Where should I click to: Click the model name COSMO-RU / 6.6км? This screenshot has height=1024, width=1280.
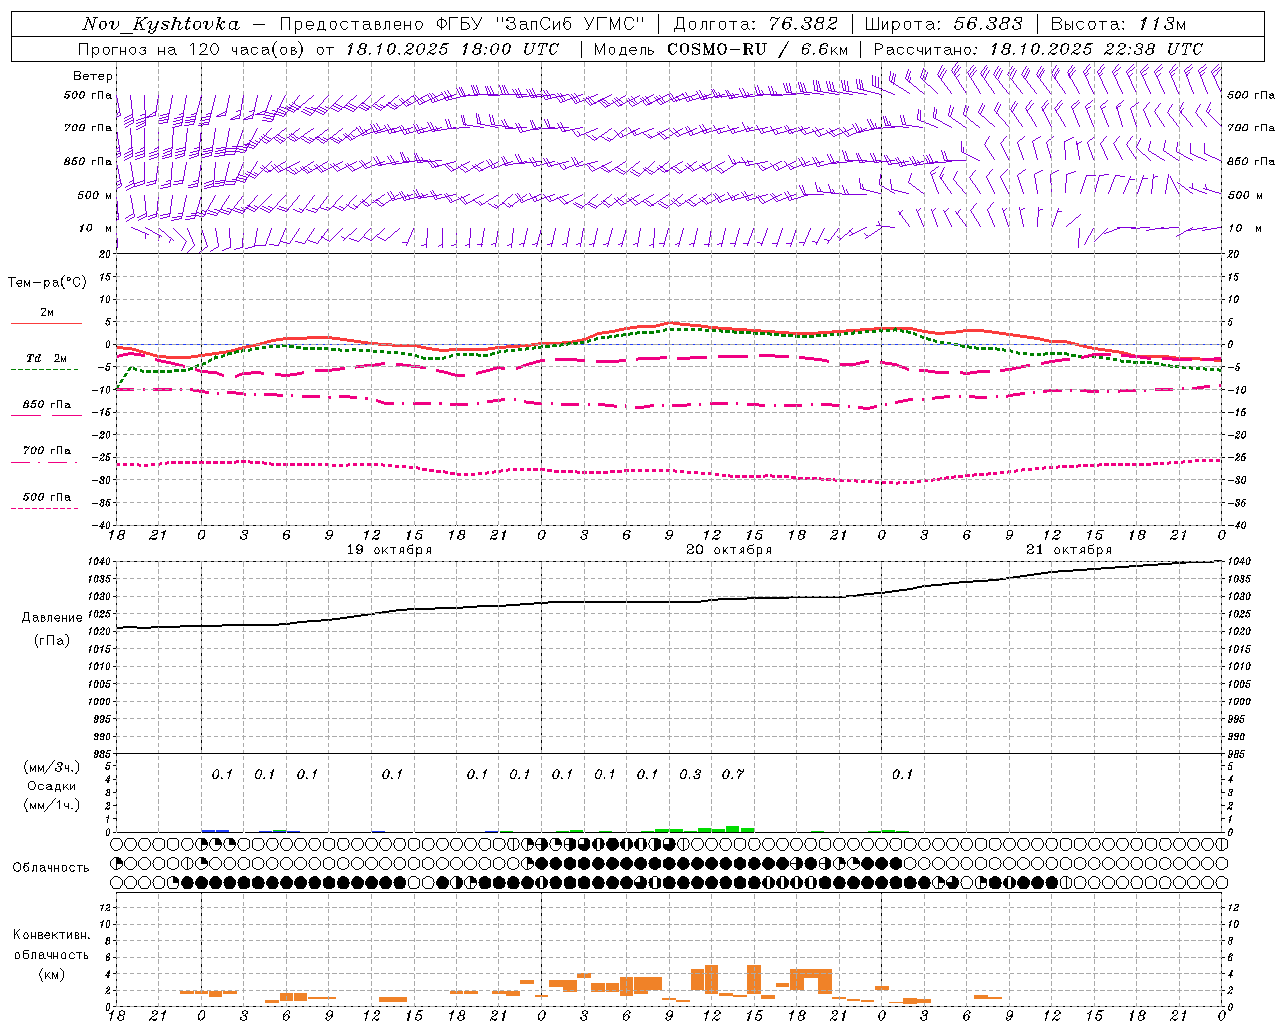pos(758,49)
